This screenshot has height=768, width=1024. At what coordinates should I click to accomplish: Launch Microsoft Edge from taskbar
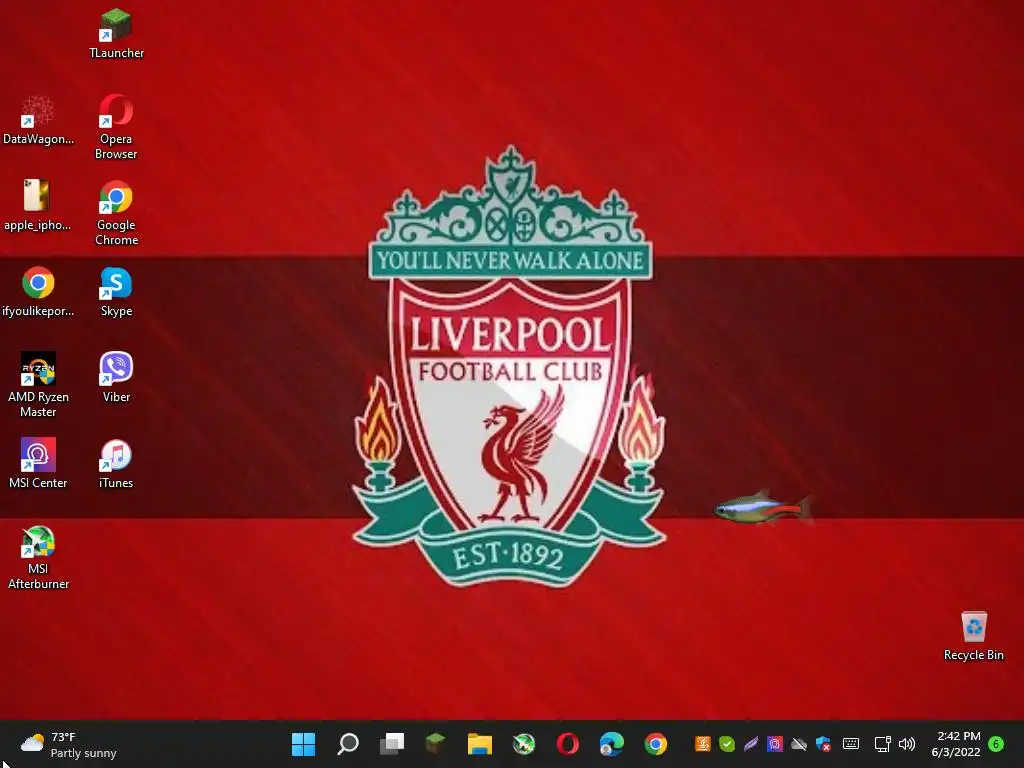tap(612, 744)
